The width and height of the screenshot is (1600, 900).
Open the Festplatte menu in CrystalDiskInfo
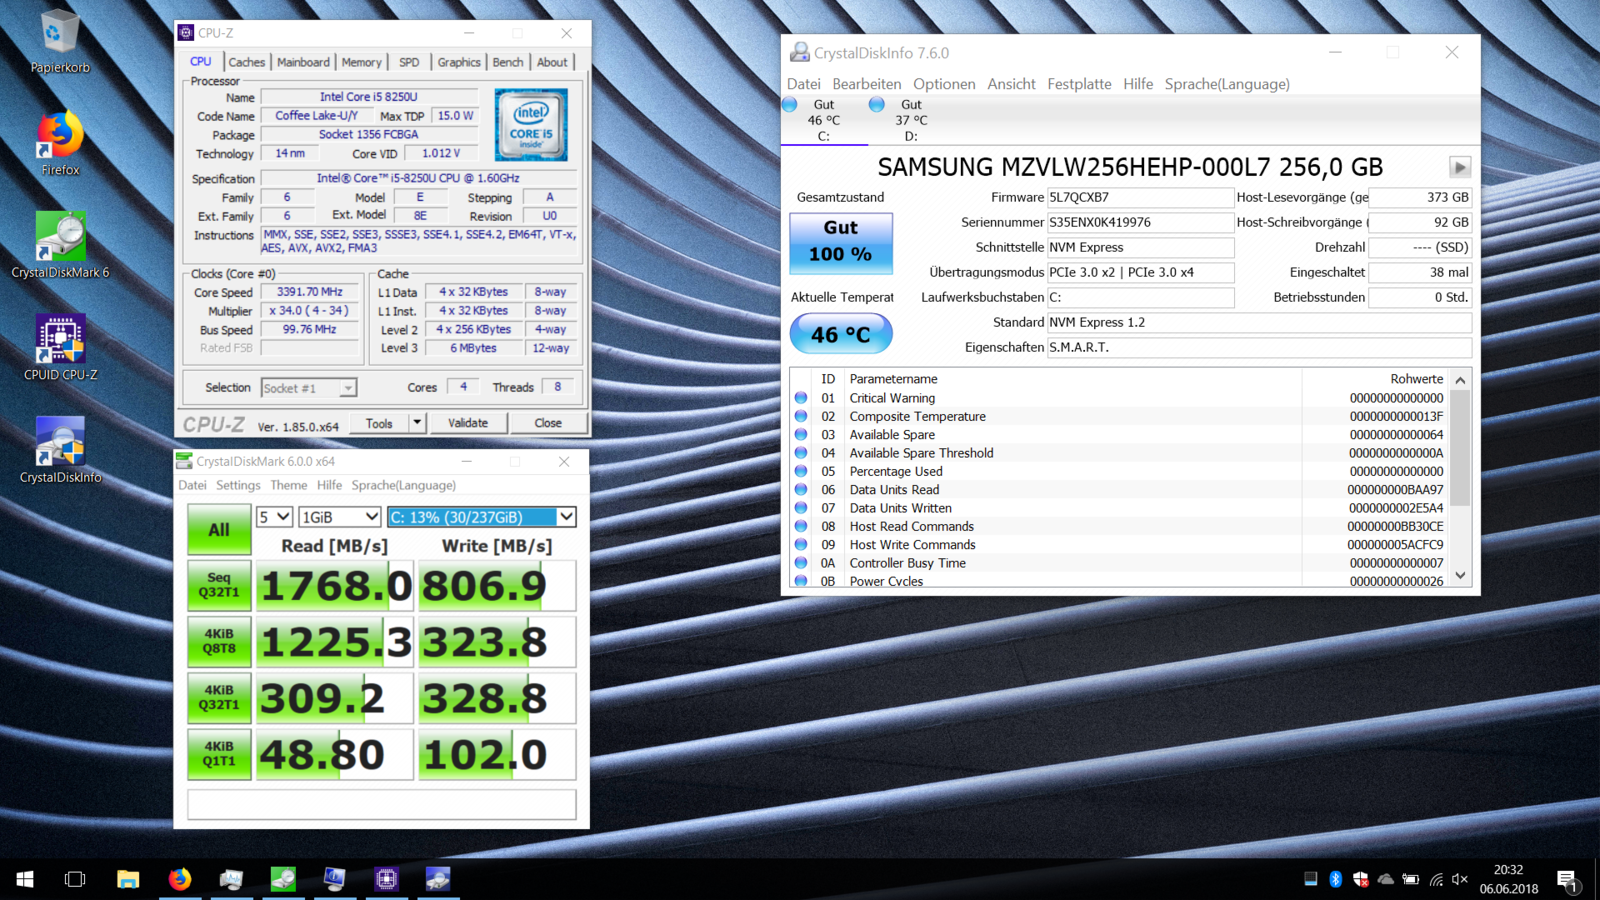1079,84
